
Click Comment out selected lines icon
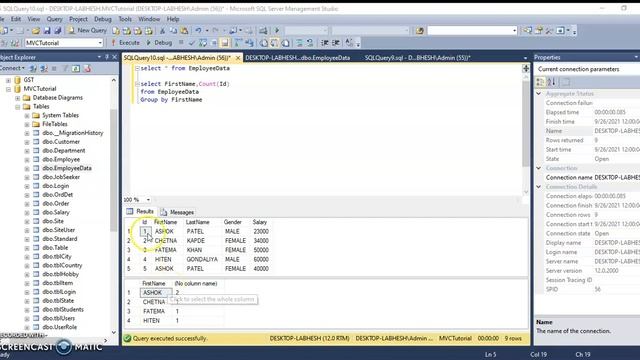tap(299, 42)
